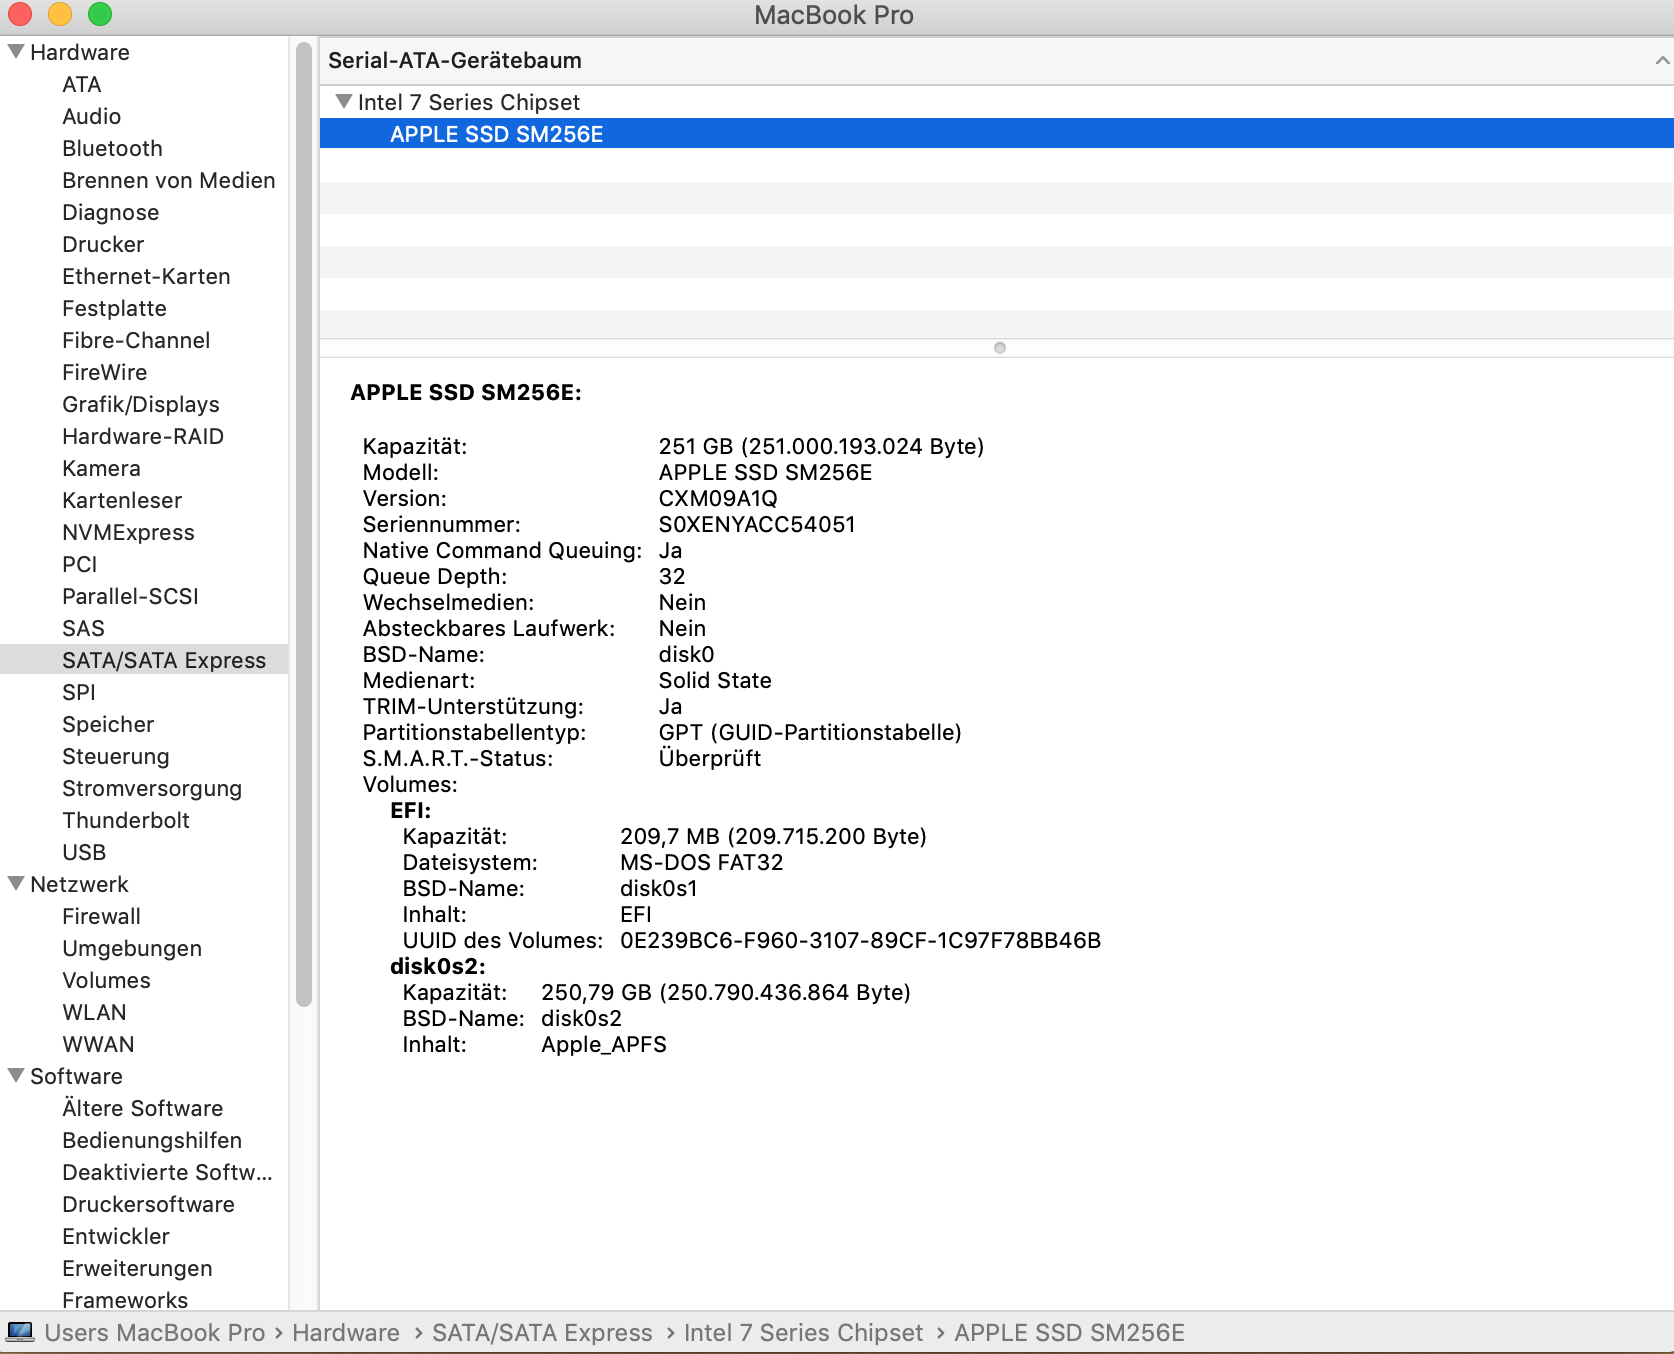
Task: Click capacity value 251 GB
Action: pyautogui.click(x=821, y=447)
